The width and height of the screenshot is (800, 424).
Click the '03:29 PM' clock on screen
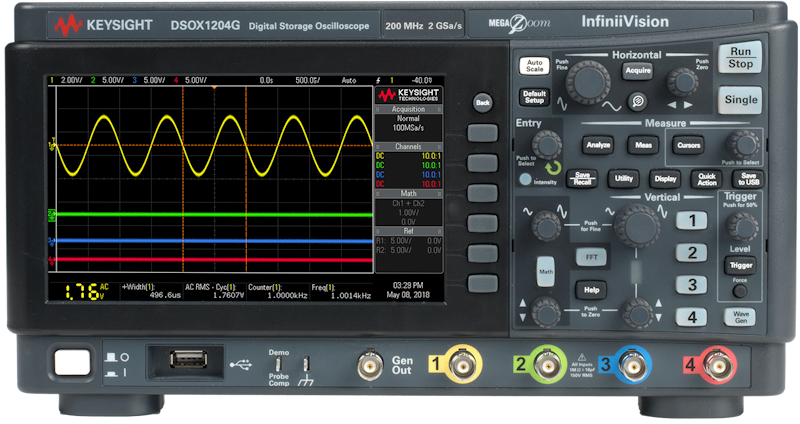pos(408,286)
